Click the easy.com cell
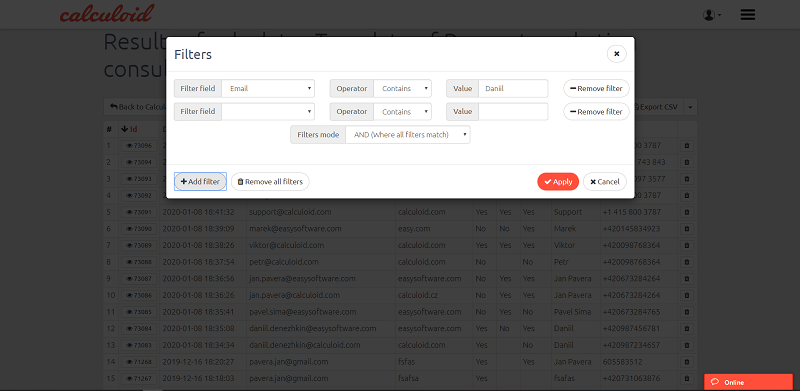Screen dimensions: 800x391 point(414,229)
